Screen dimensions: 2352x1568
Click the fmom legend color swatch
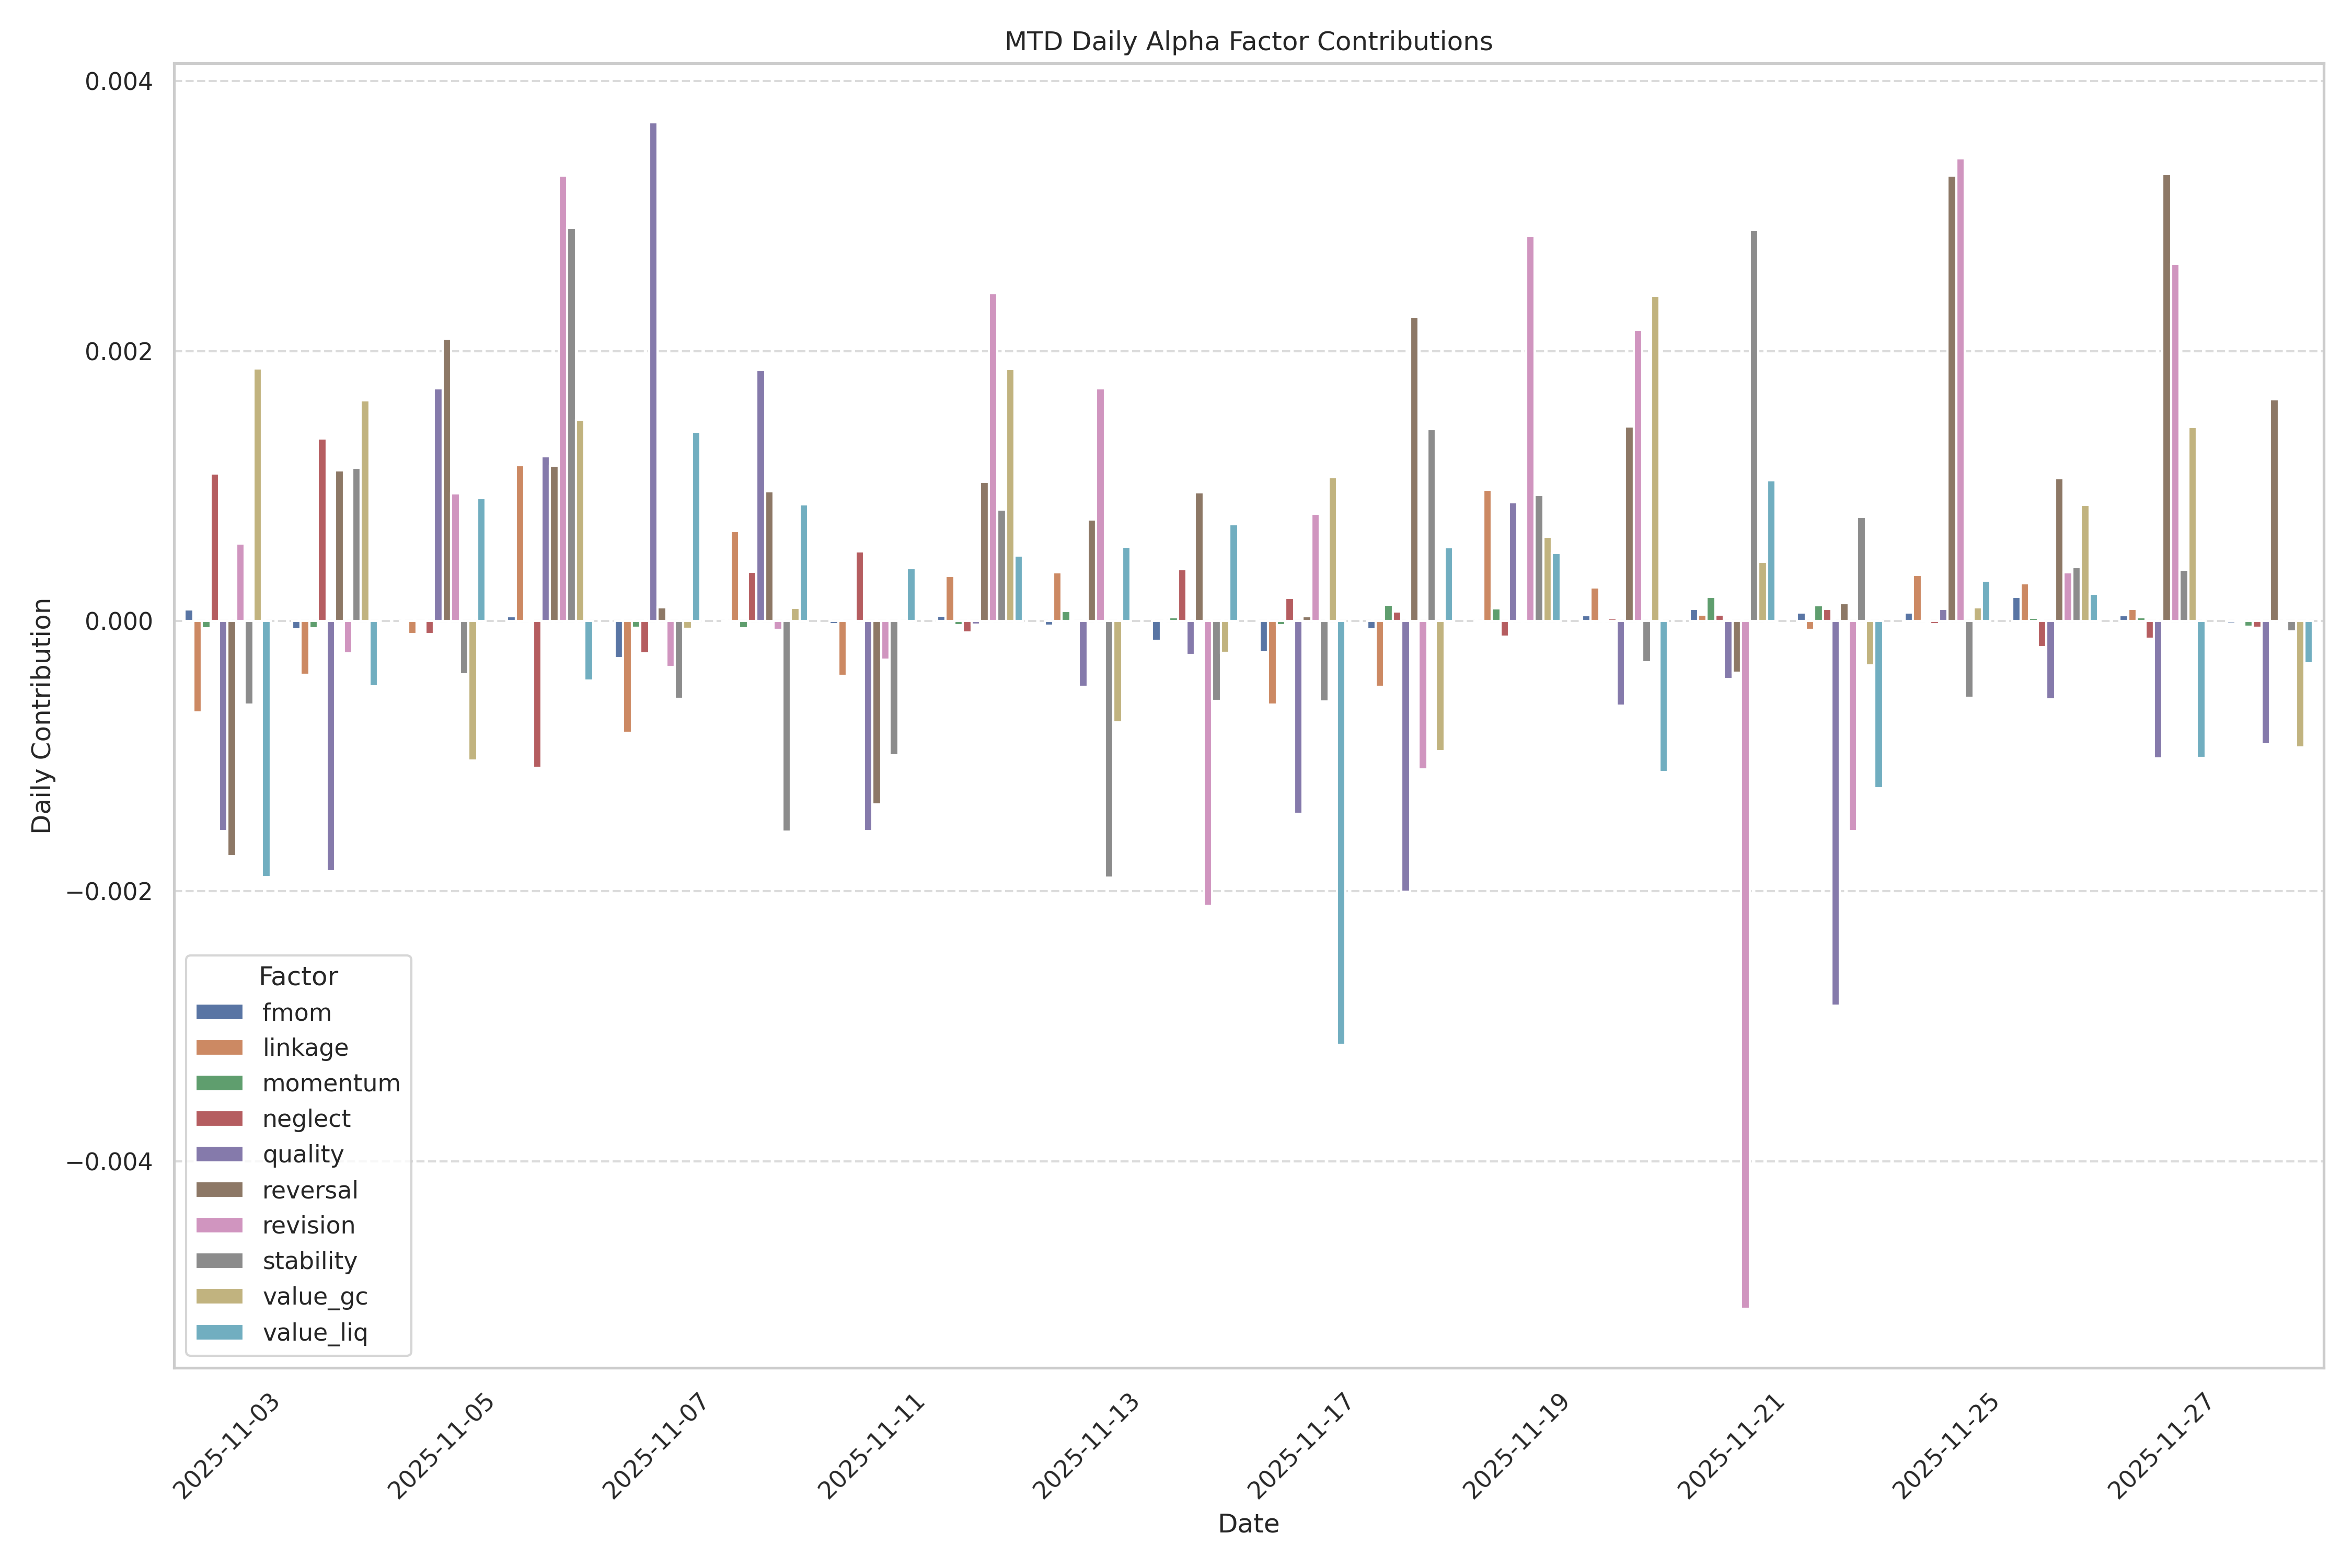[x=219, y=1012]
